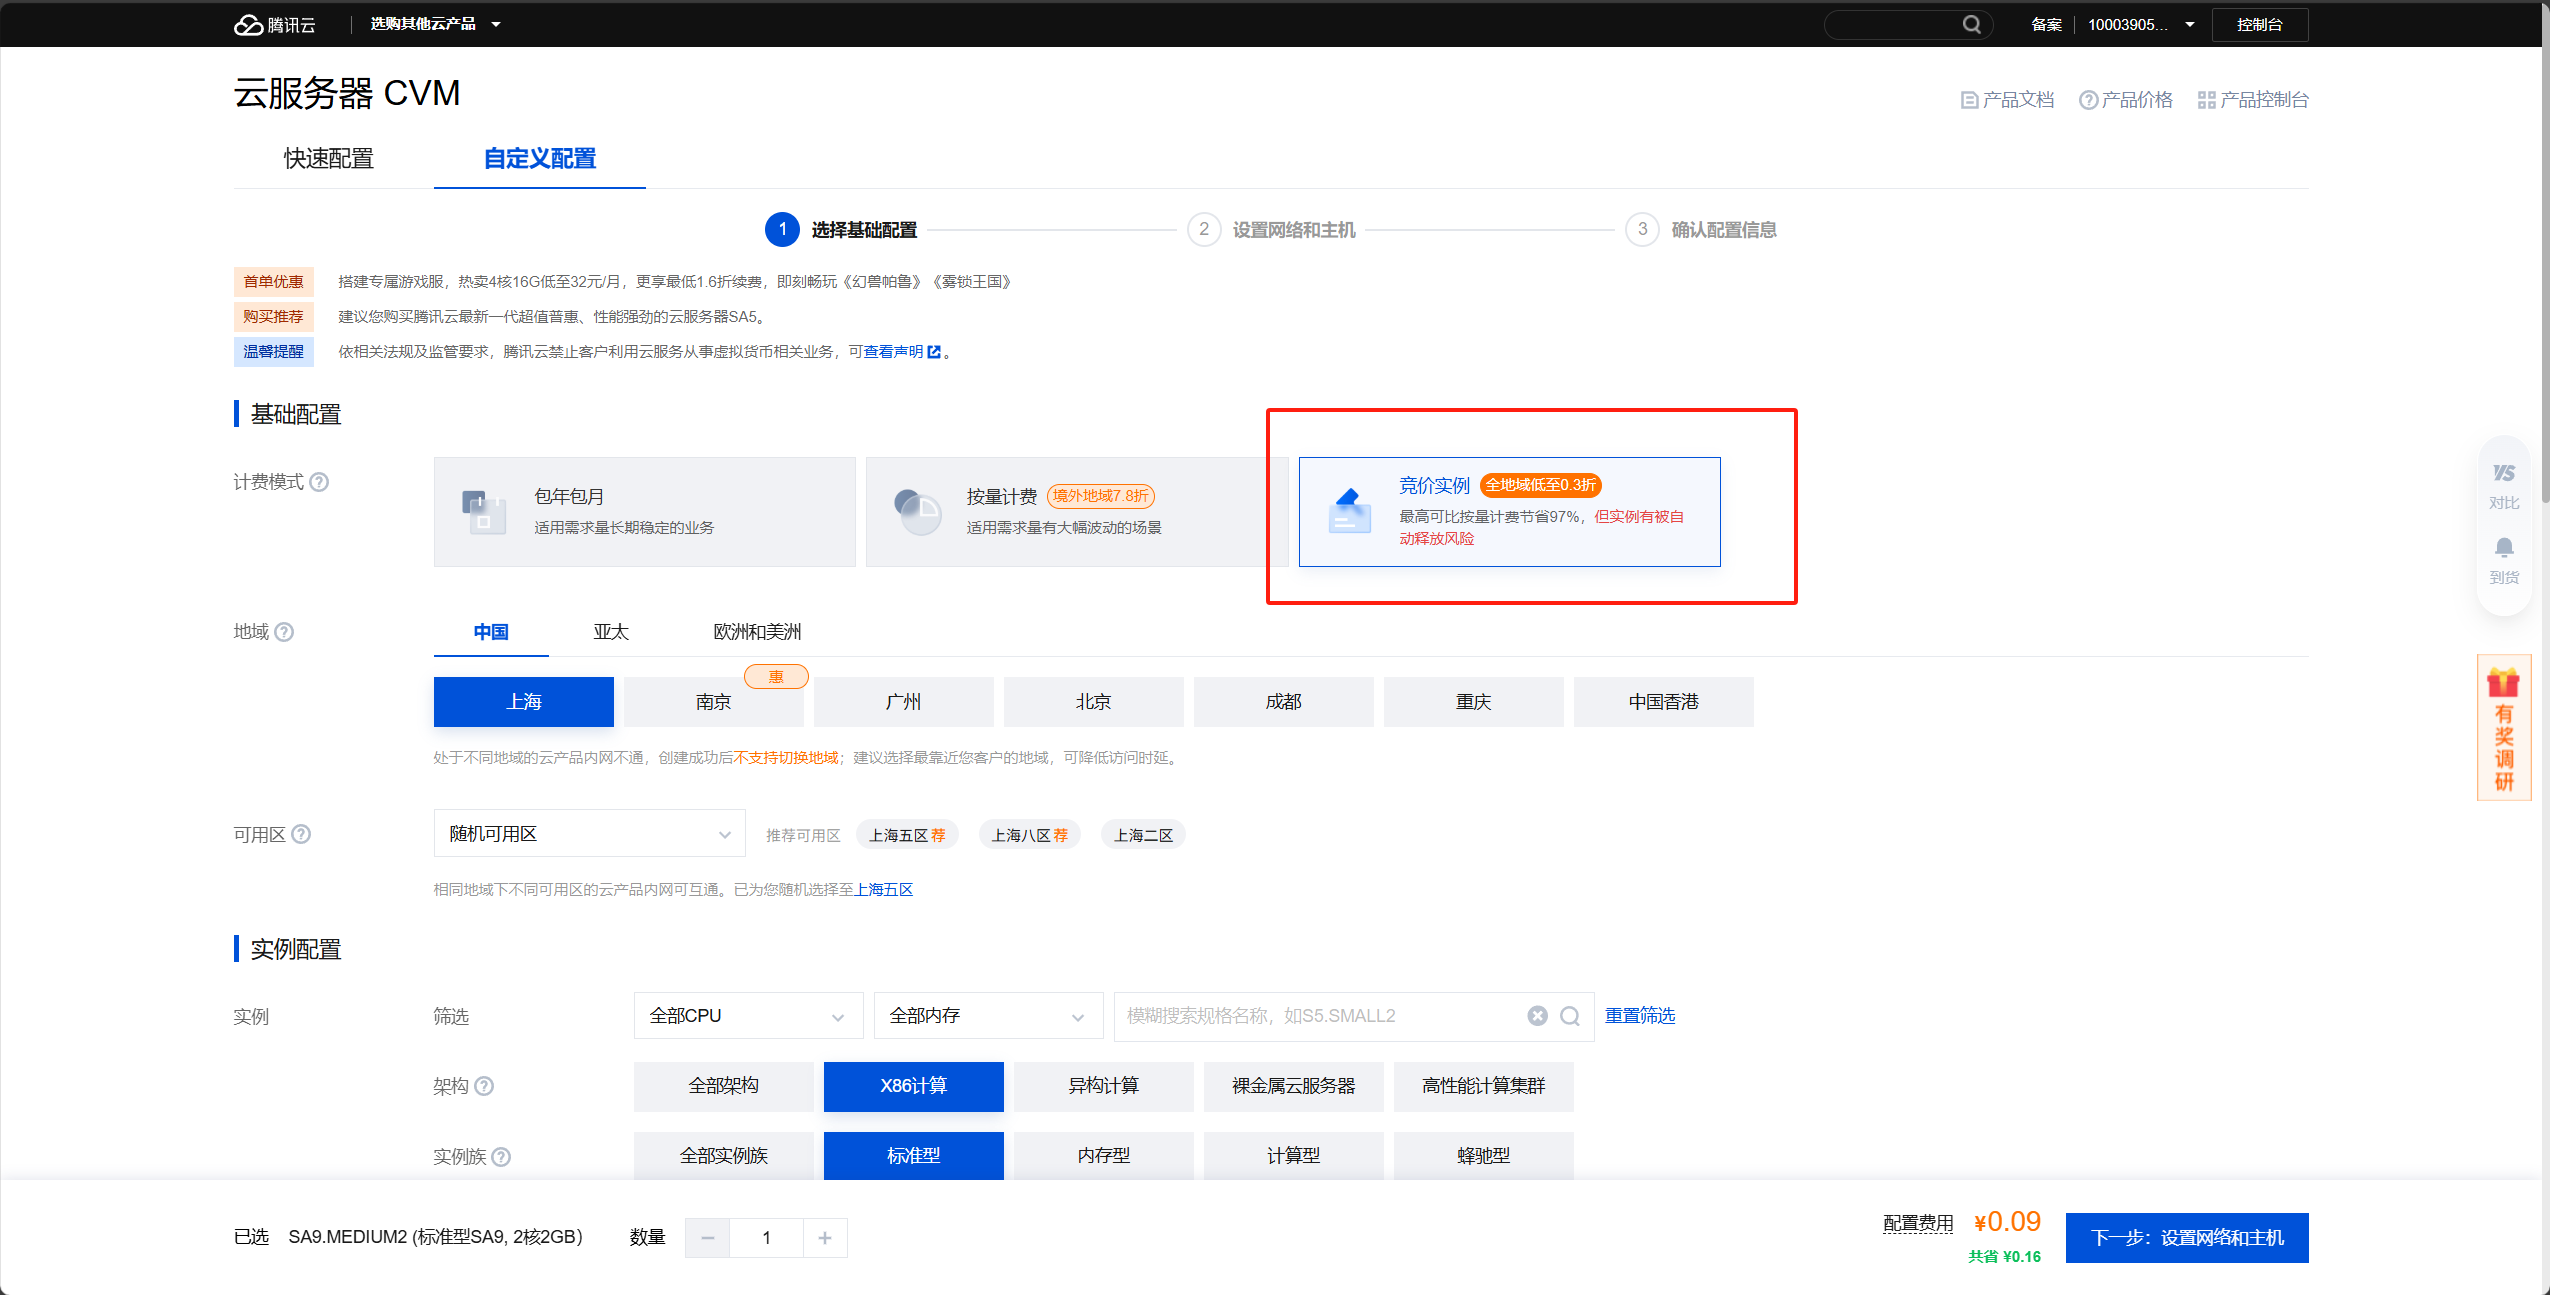Select the 上海 region
This screenshot has width=2550, height=1295.
tap(524, 702)
